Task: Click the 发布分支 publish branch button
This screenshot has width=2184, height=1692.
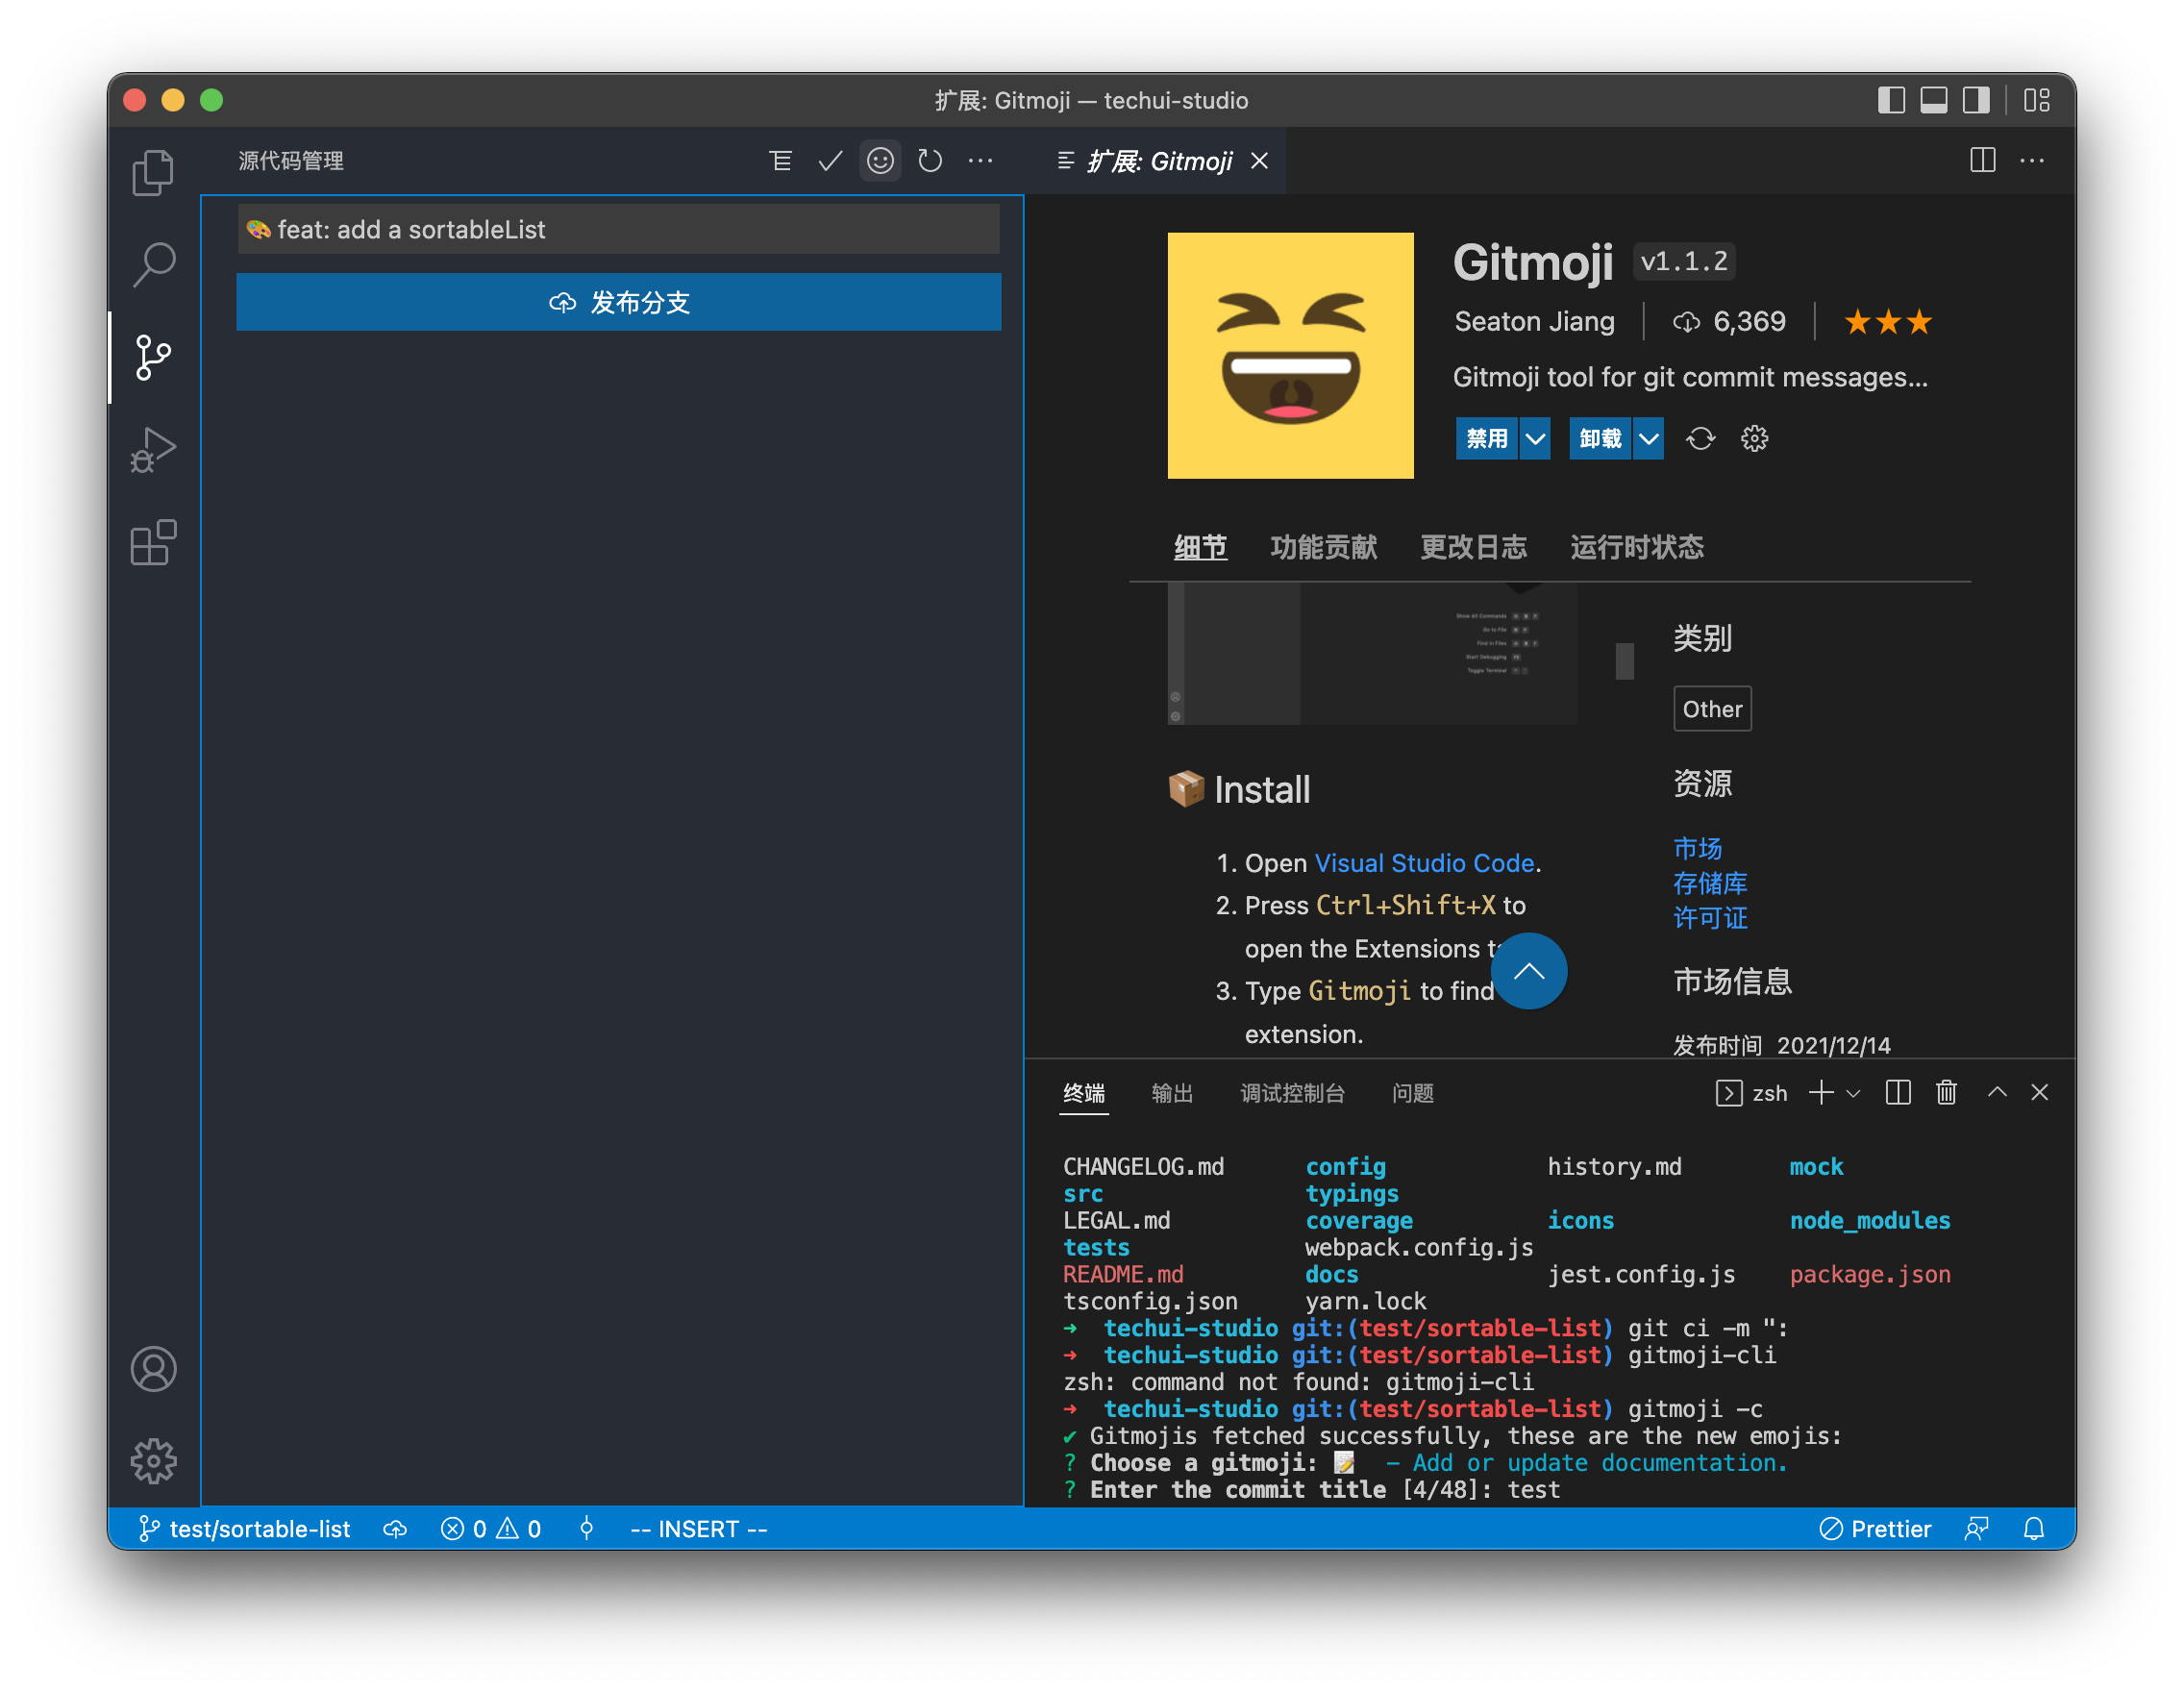Action: pyautogui.click(x=618, y=302)
